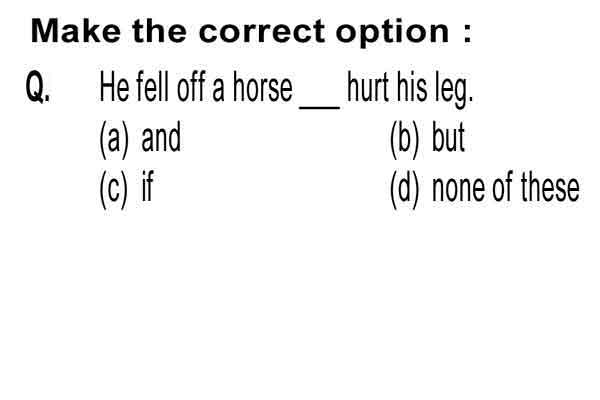Click the '(b)' option marker

pos(405,139)
